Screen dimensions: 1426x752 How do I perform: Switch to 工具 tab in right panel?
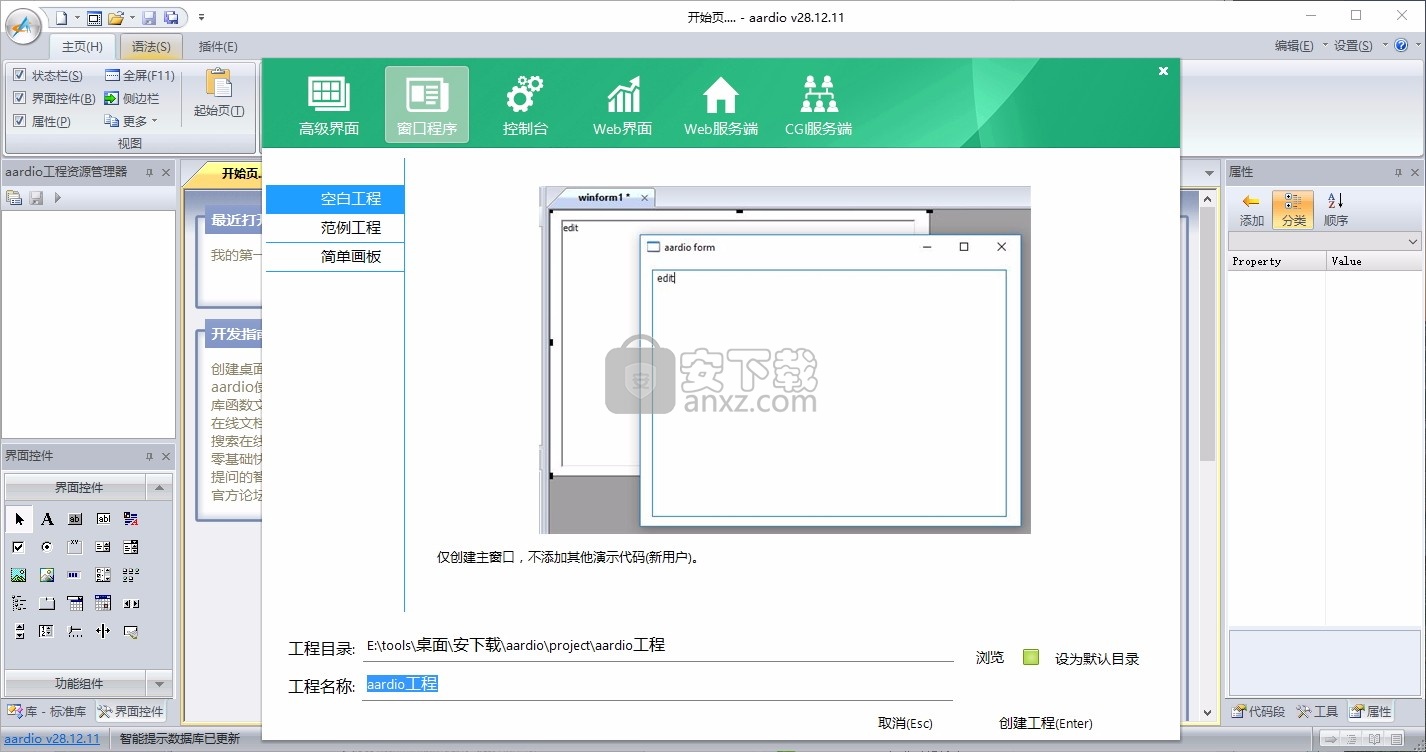click(1317, 711)
